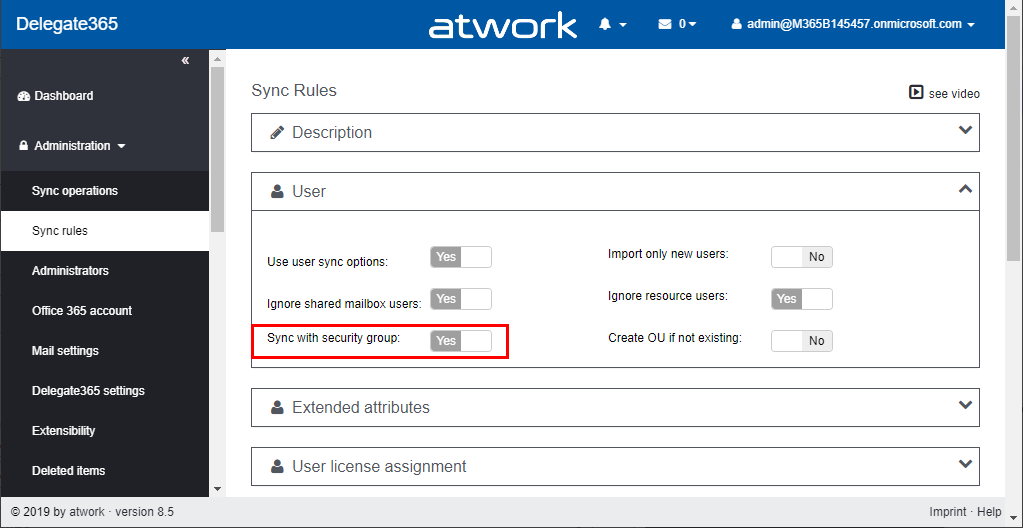Click the Extended attributes person icon
The image size is (1023, 528).
(277, 407)
